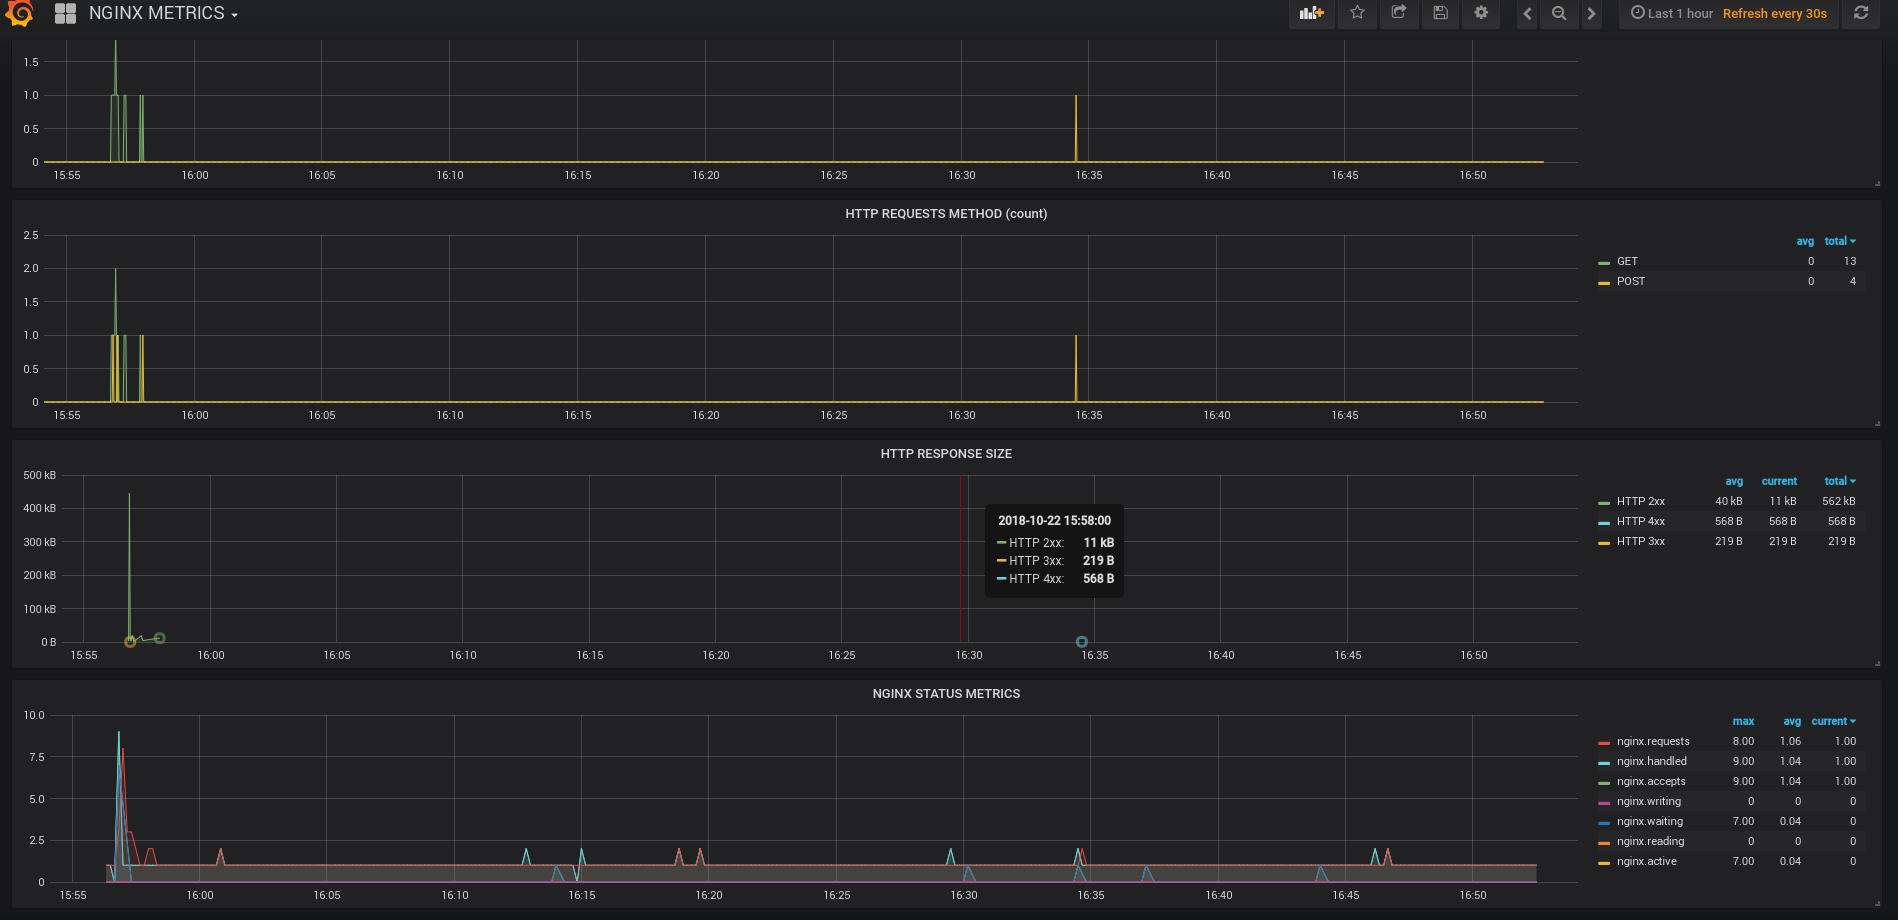Change the GET series color
The image size is (1898, 920).
pos(1604,262)
